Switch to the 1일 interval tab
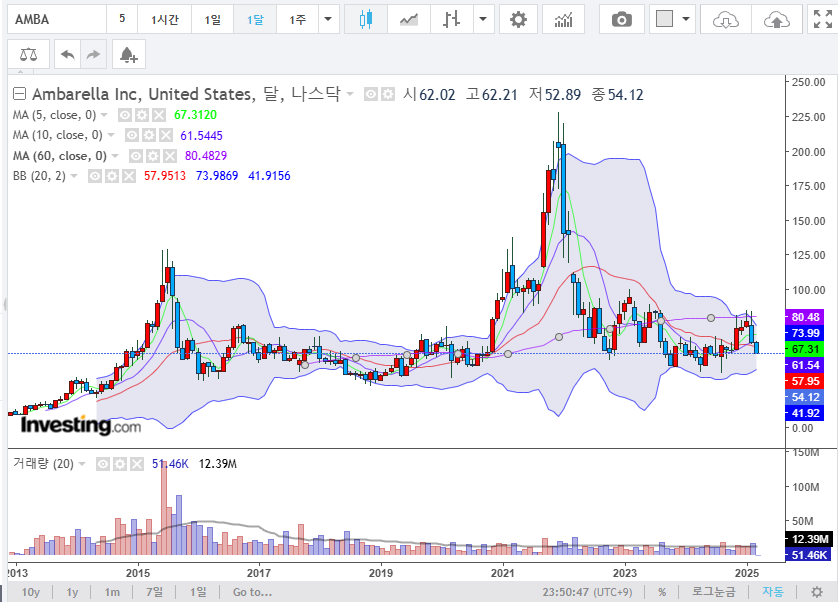Screen dimensions: 838x602 click(x=211, y=18)
